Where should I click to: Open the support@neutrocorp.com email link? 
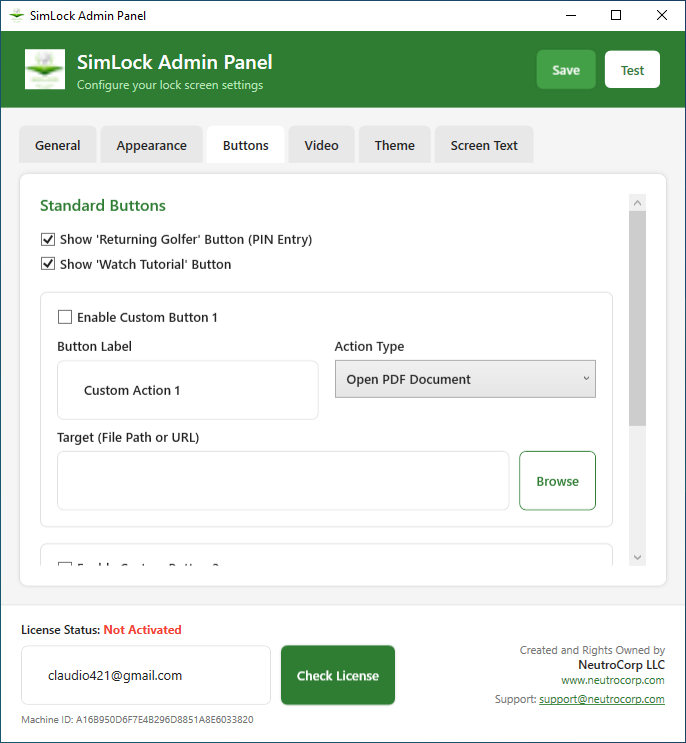pos(601,700)
